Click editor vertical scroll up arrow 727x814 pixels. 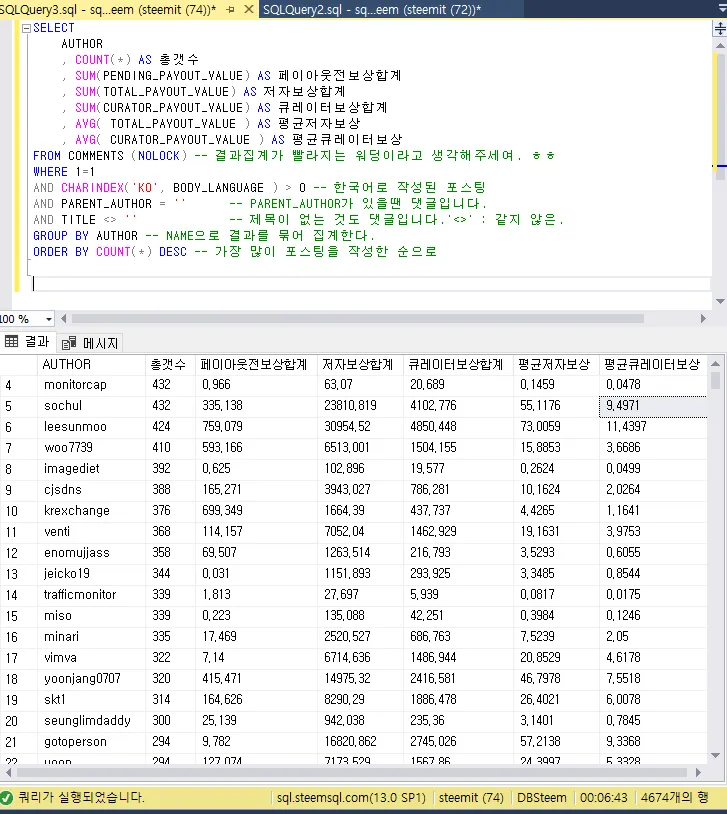[720, 46]
